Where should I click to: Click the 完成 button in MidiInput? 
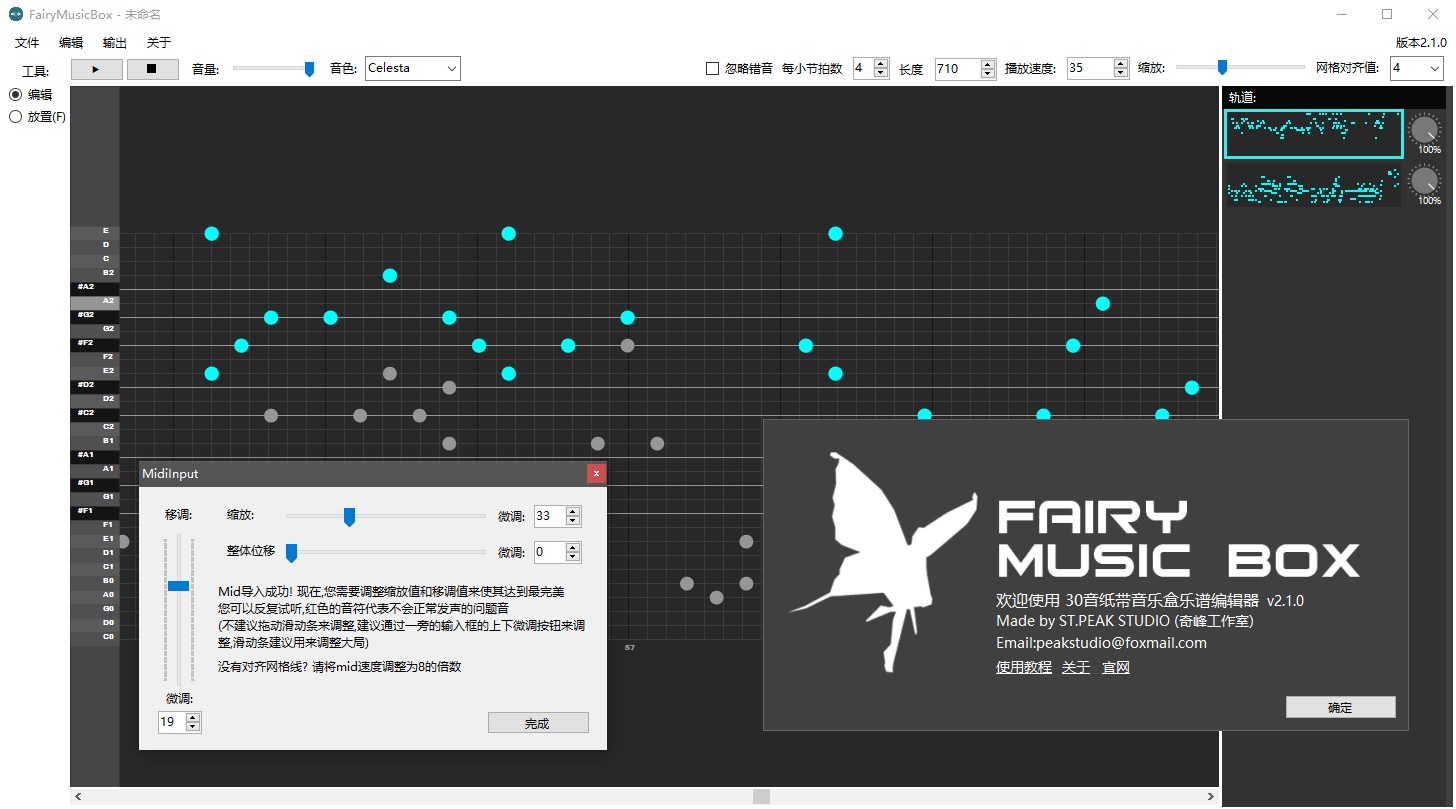tap(538, 723)
